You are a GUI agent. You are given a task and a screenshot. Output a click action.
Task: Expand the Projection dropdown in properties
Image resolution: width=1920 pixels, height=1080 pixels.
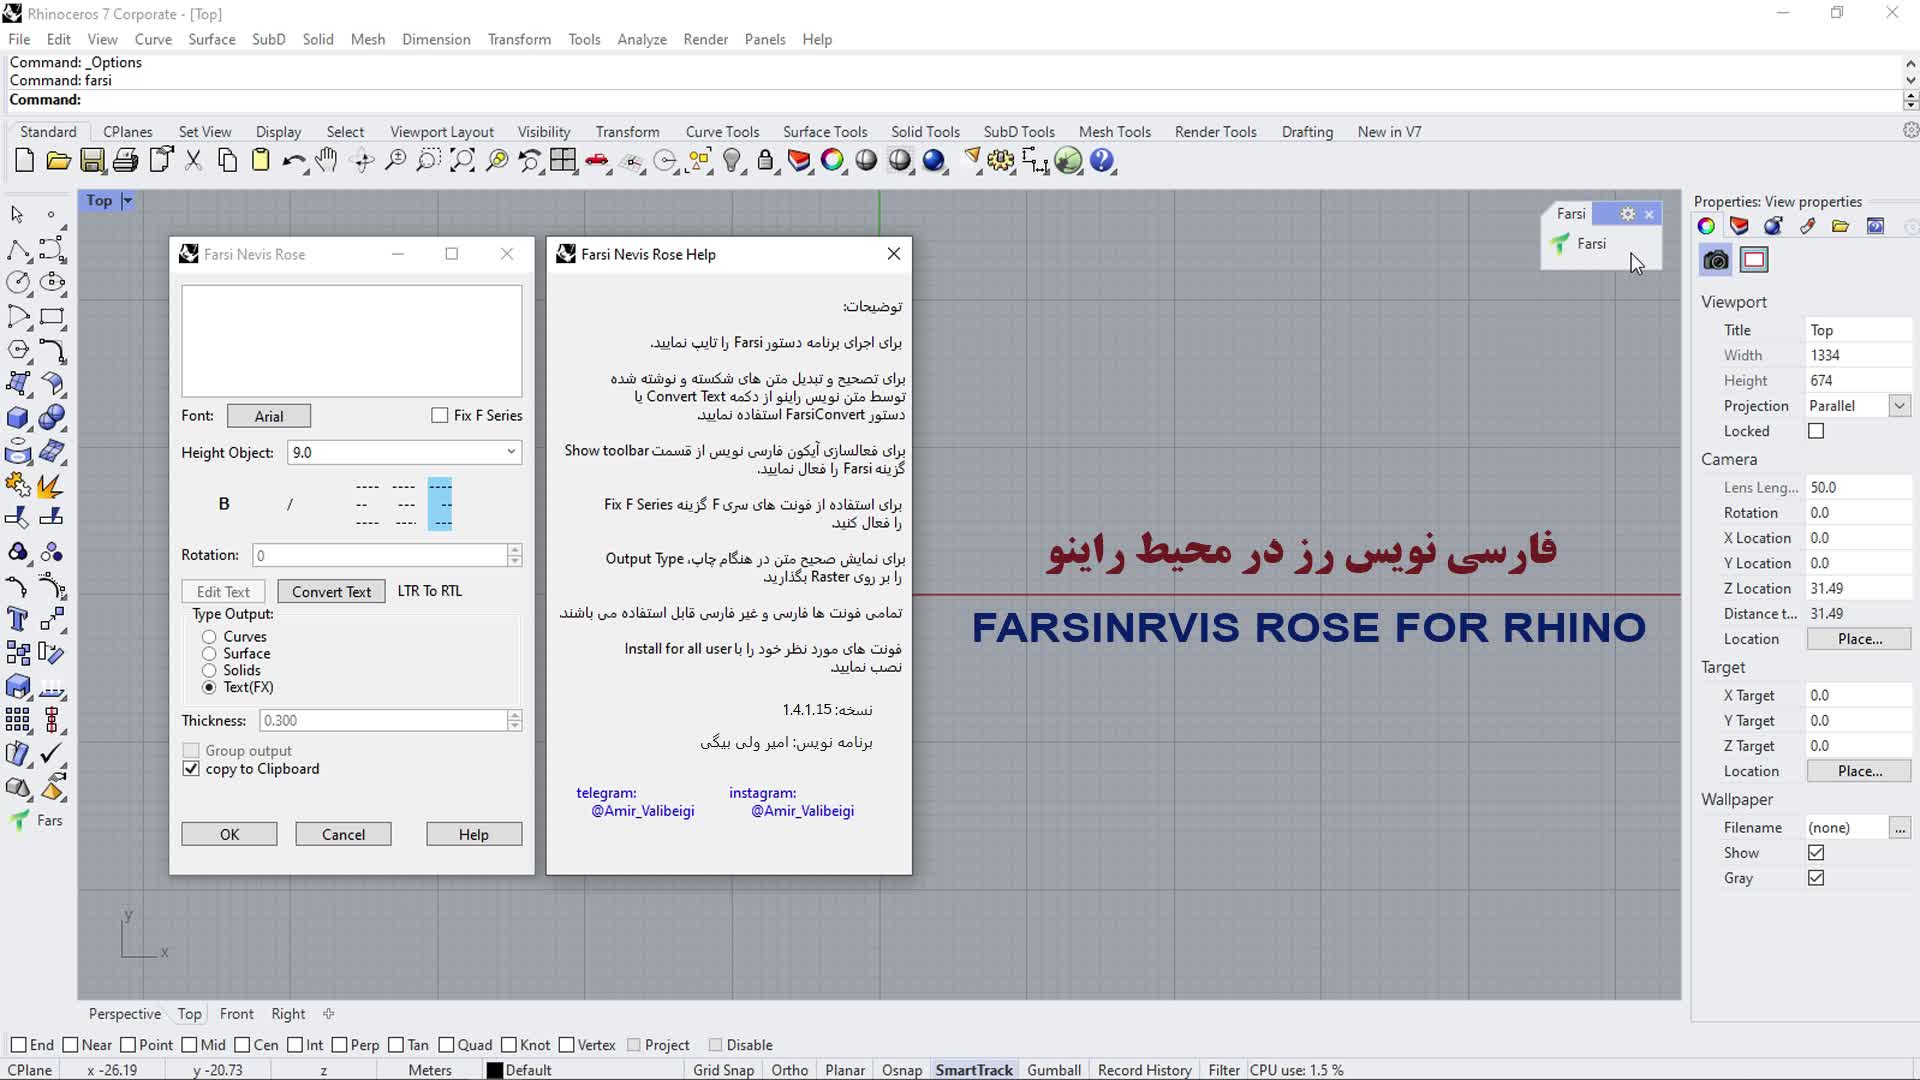pos(1898,406)
